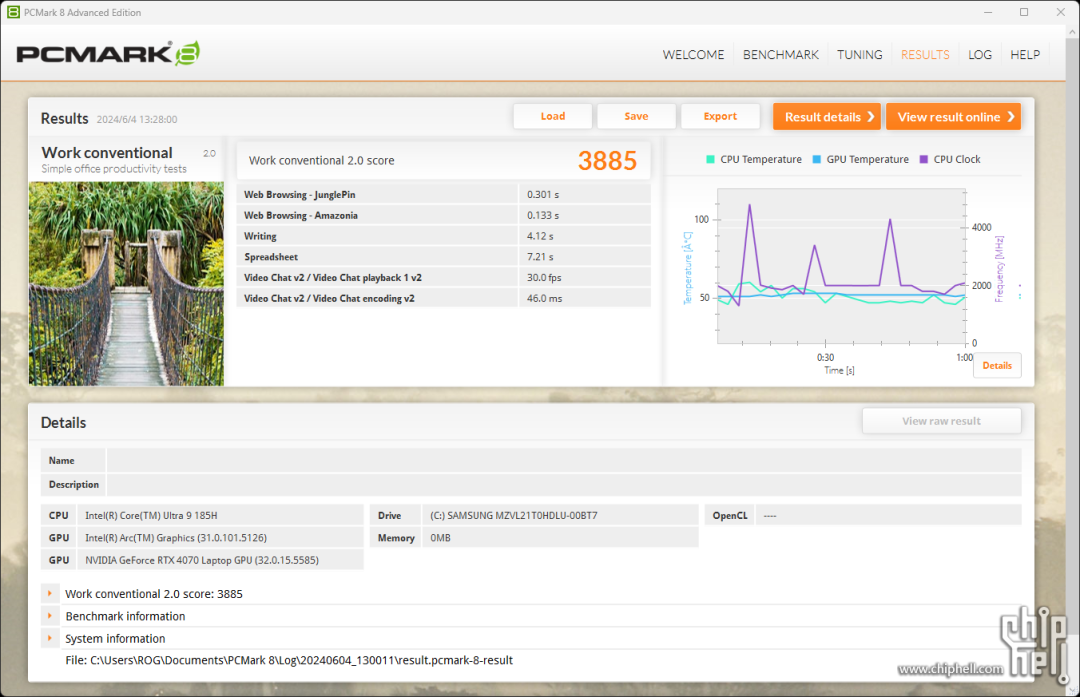Click the GPU Temperature legend swatch
Screen dimensions: 1080x697
[x=816, y=159]
